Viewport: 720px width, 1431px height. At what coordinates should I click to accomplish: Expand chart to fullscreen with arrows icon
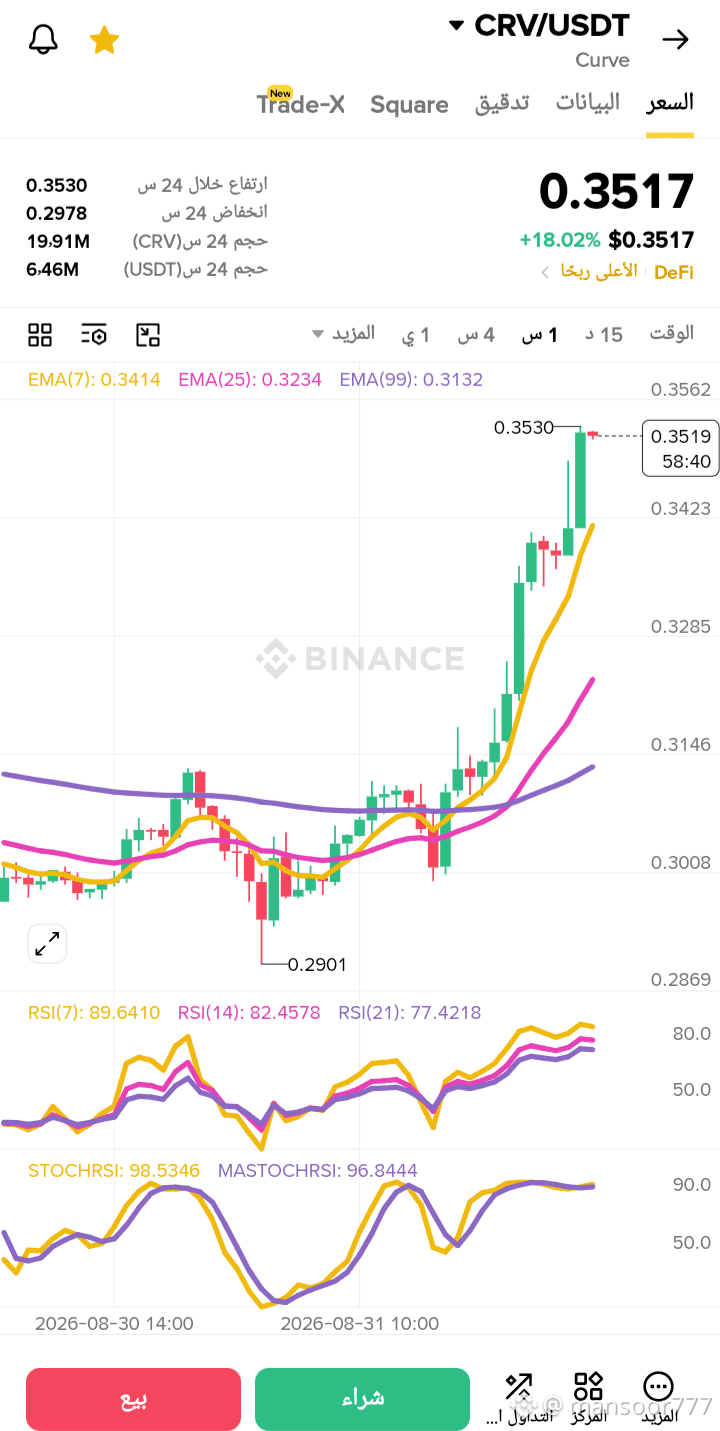click(x=47, y=943)
